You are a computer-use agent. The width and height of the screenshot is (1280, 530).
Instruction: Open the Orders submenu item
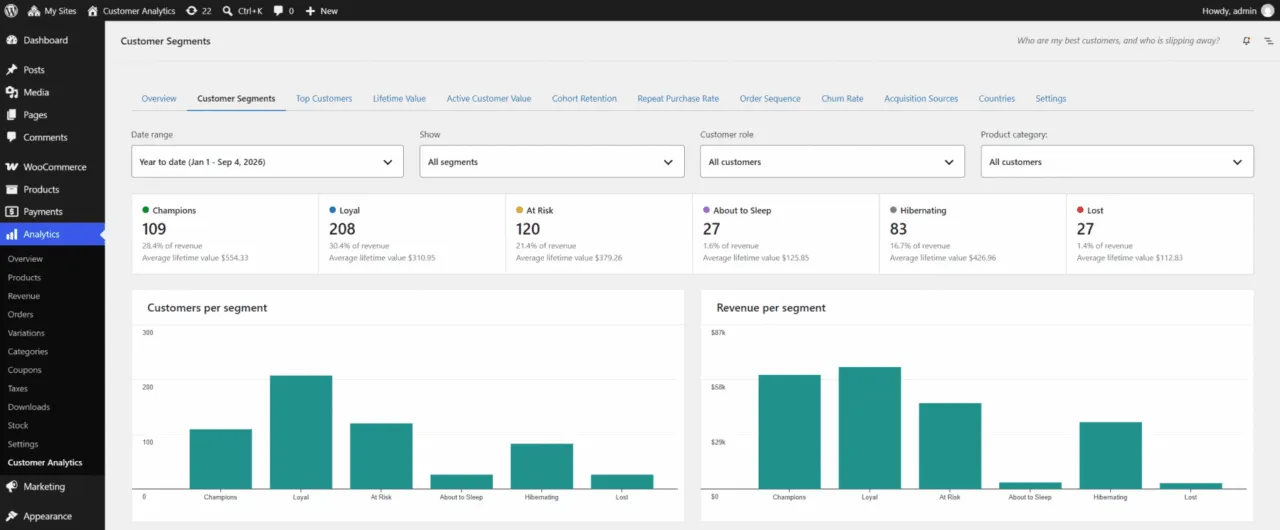point(20,314)
